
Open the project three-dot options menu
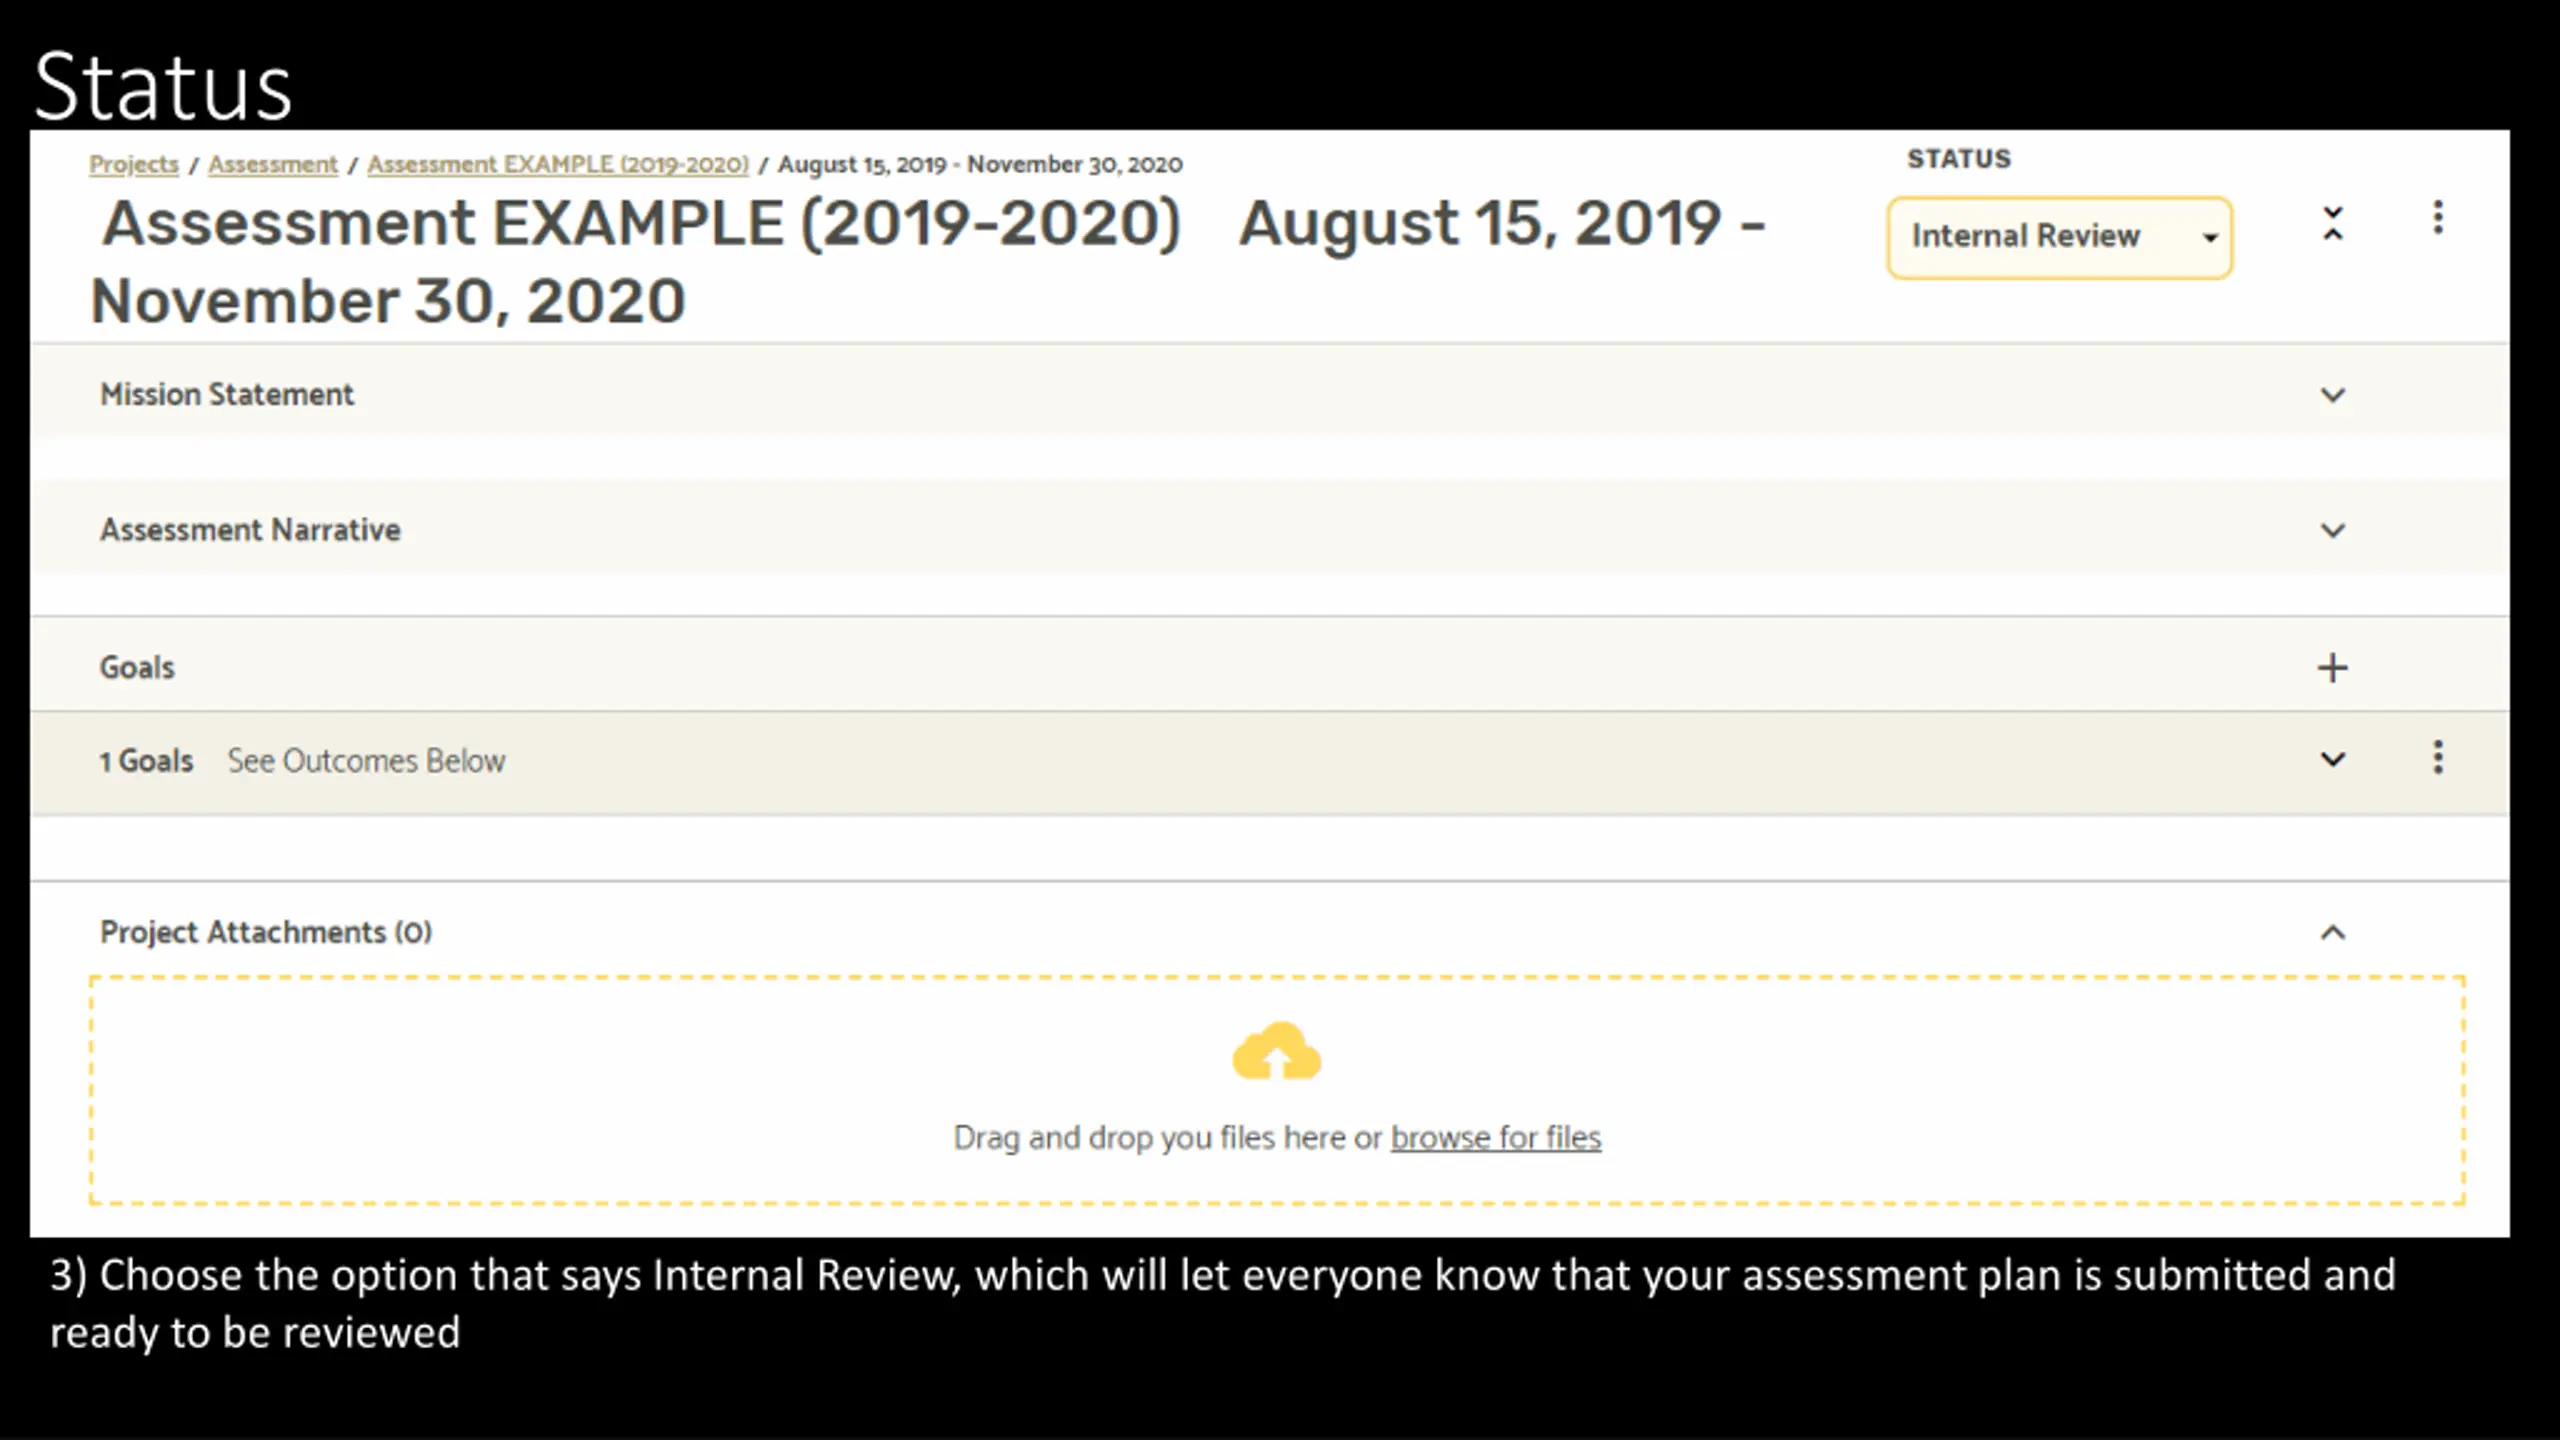pyautogui.click(x=2438, y=218)
